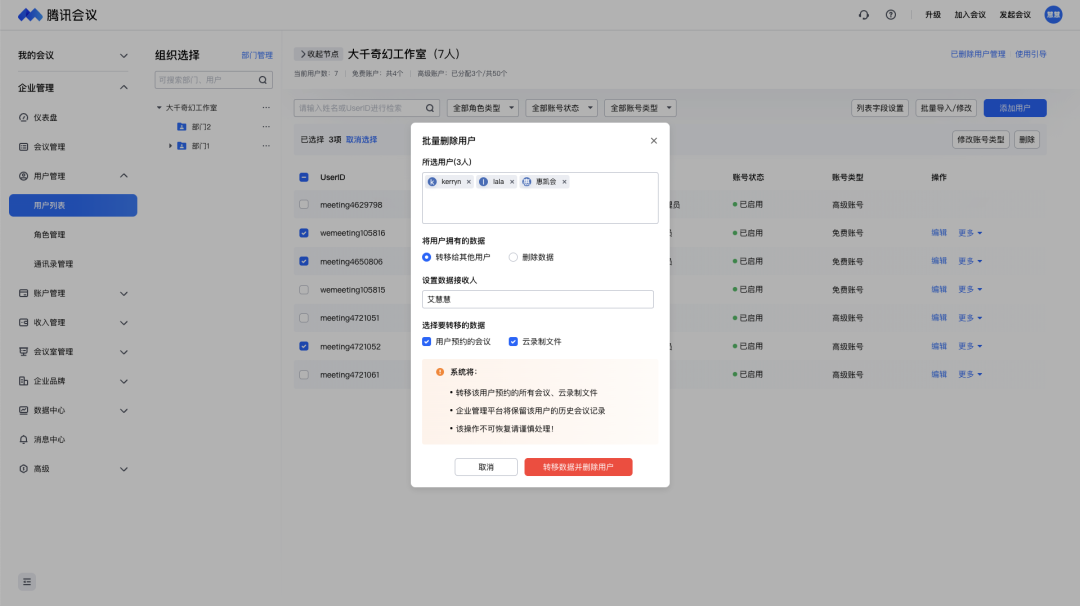Open the 全部角色类型 dropdown
Screen dimensions: 1080x606
(482, 108)
